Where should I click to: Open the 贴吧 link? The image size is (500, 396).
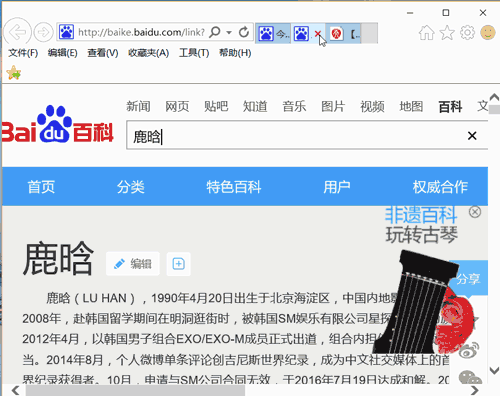coord(216,107)
